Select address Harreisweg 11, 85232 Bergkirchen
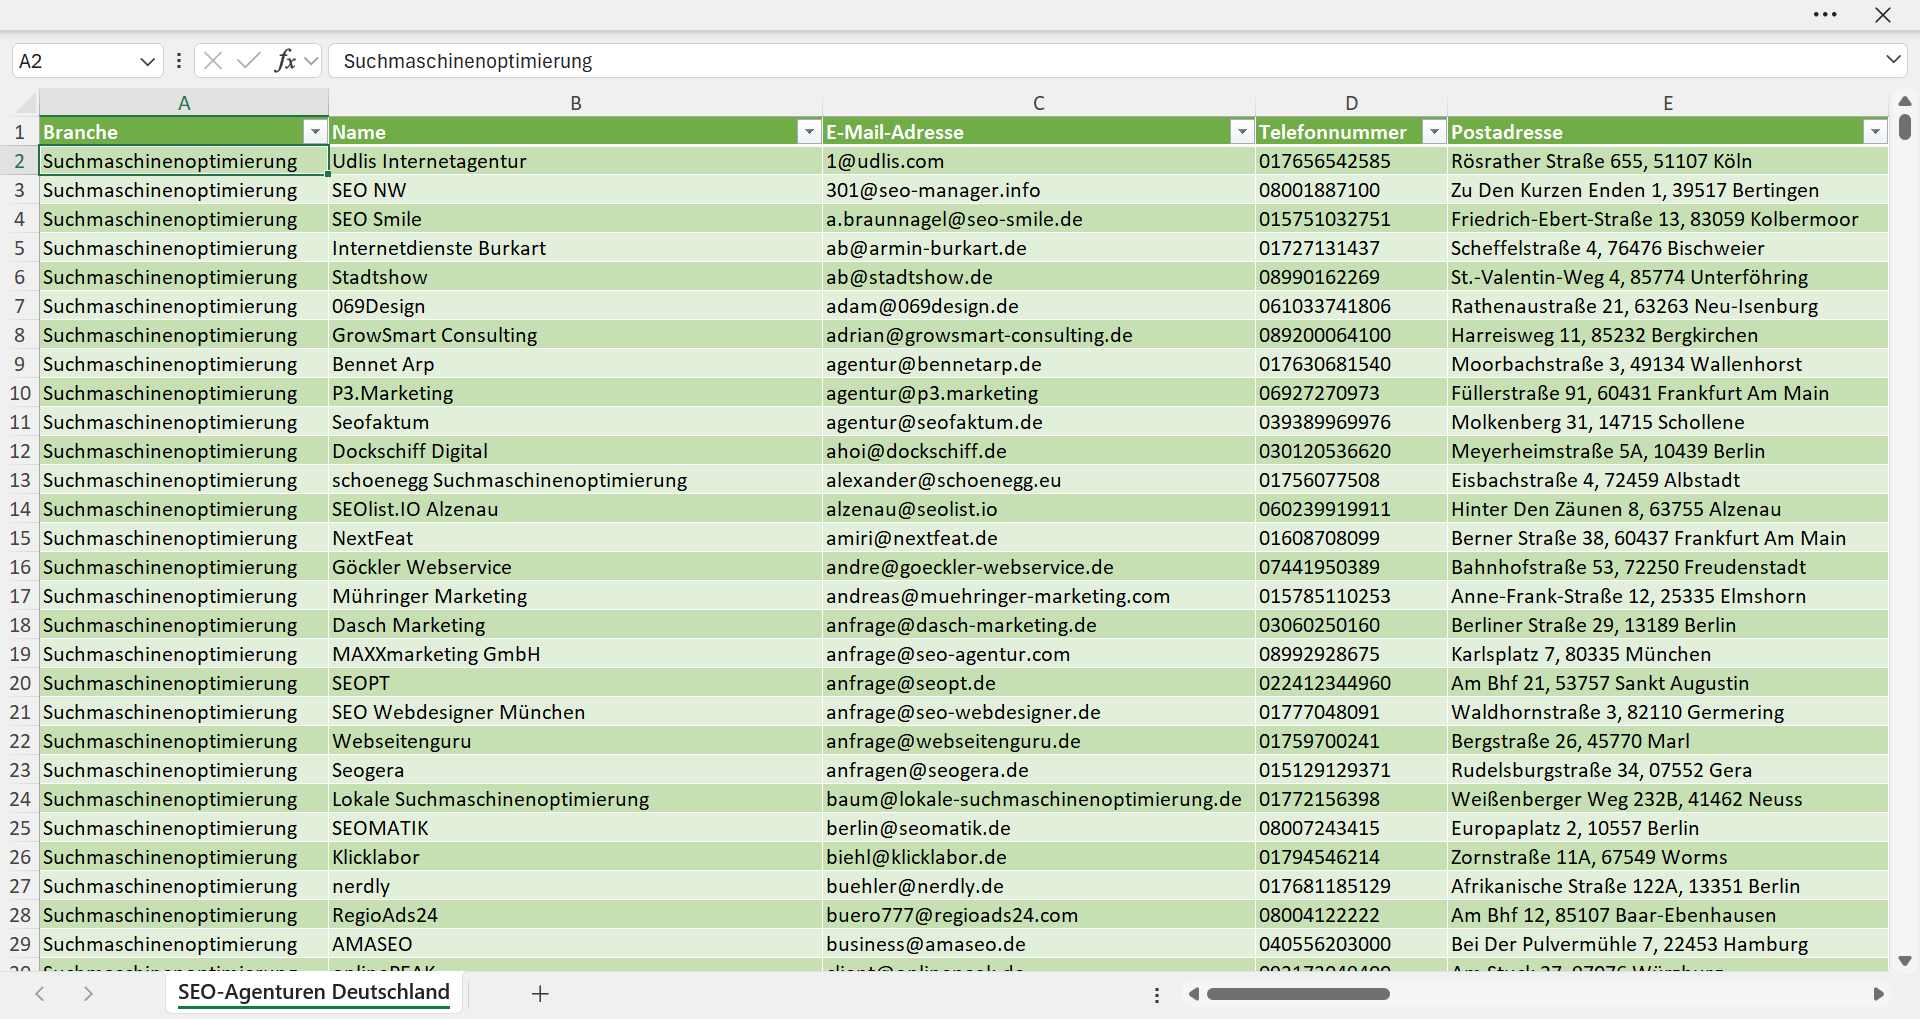 [1668, 335]
